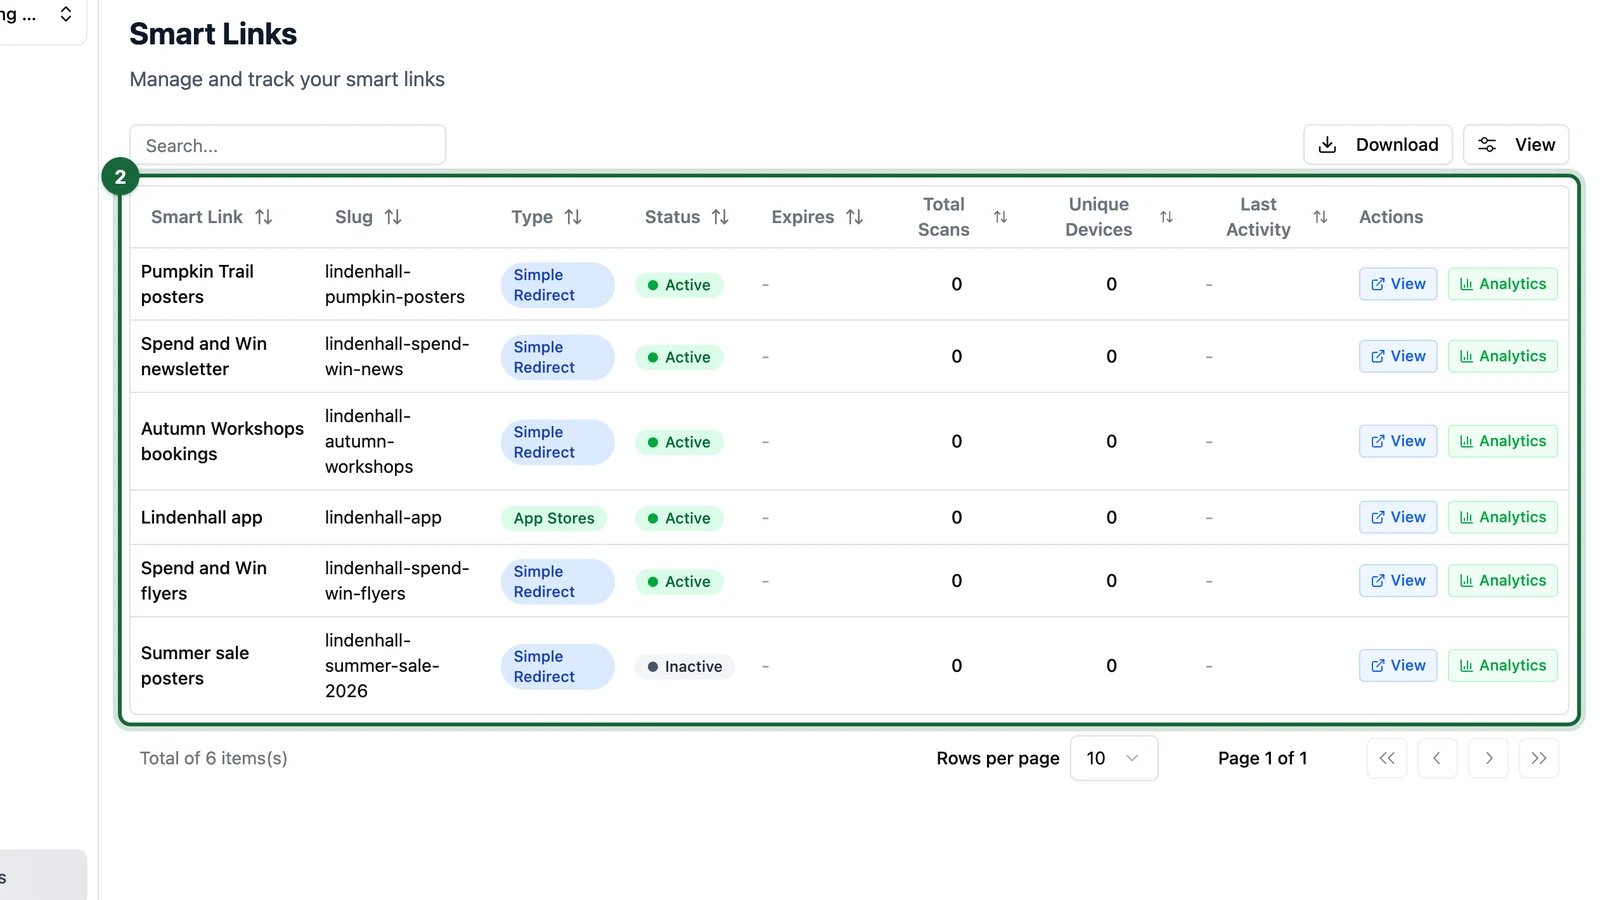Click the App Stores type badge
The image size is (1600, 900).
[554, 518]
